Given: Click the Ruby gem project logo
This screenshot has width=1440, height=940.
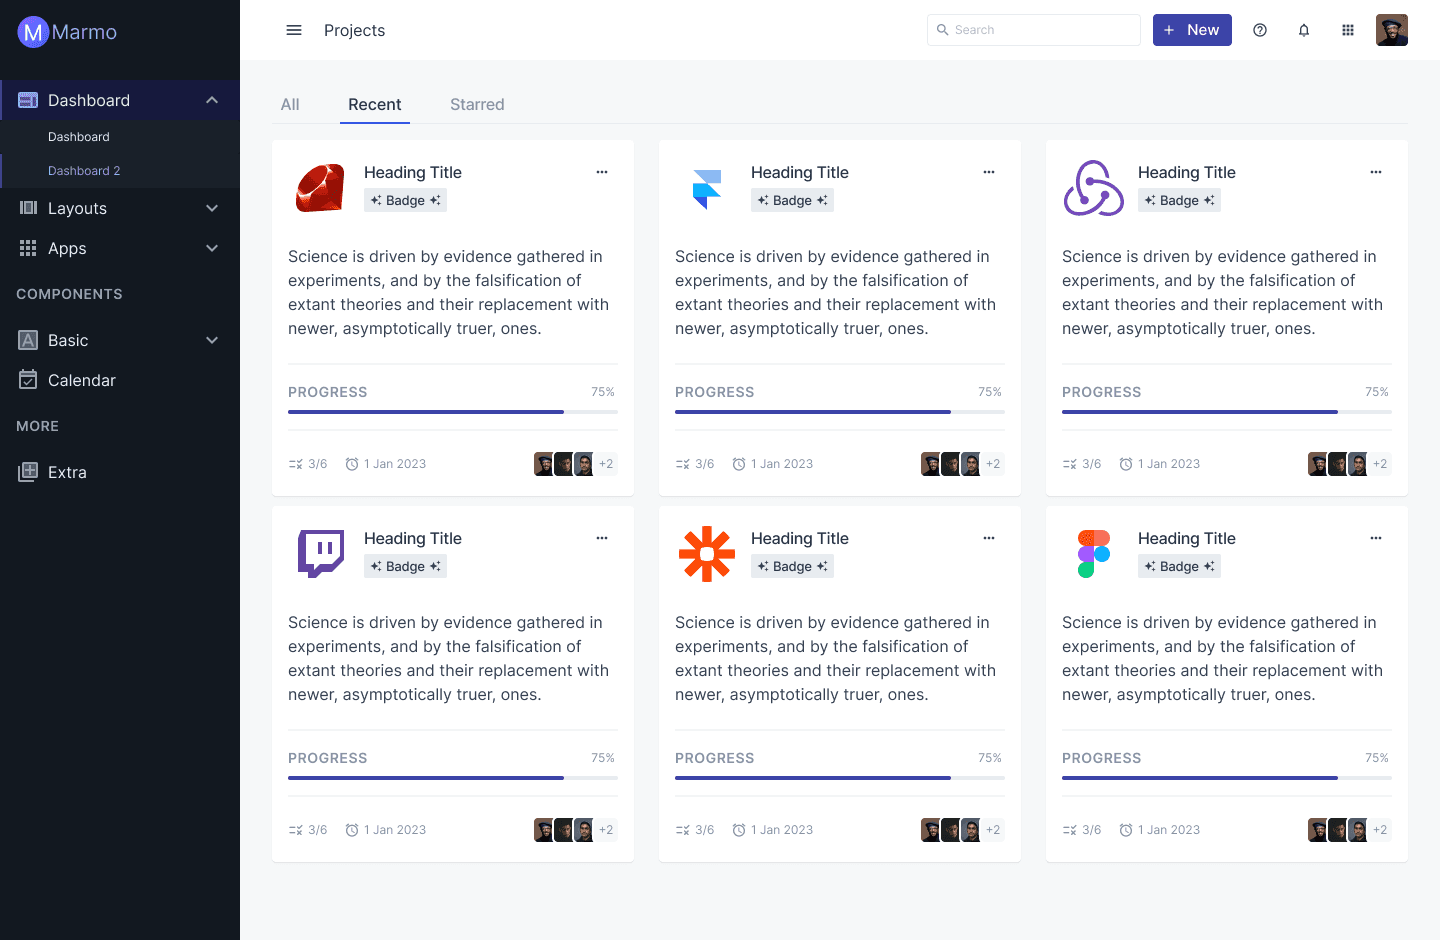Looking at the screenshot, I should coord(320,188).
